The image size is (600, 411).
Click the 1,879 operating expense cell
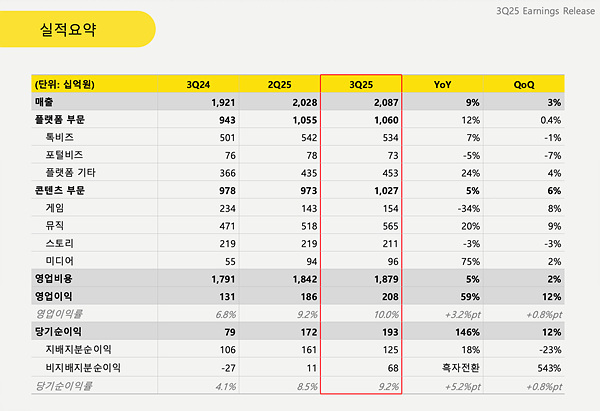(x=381, y=278)
